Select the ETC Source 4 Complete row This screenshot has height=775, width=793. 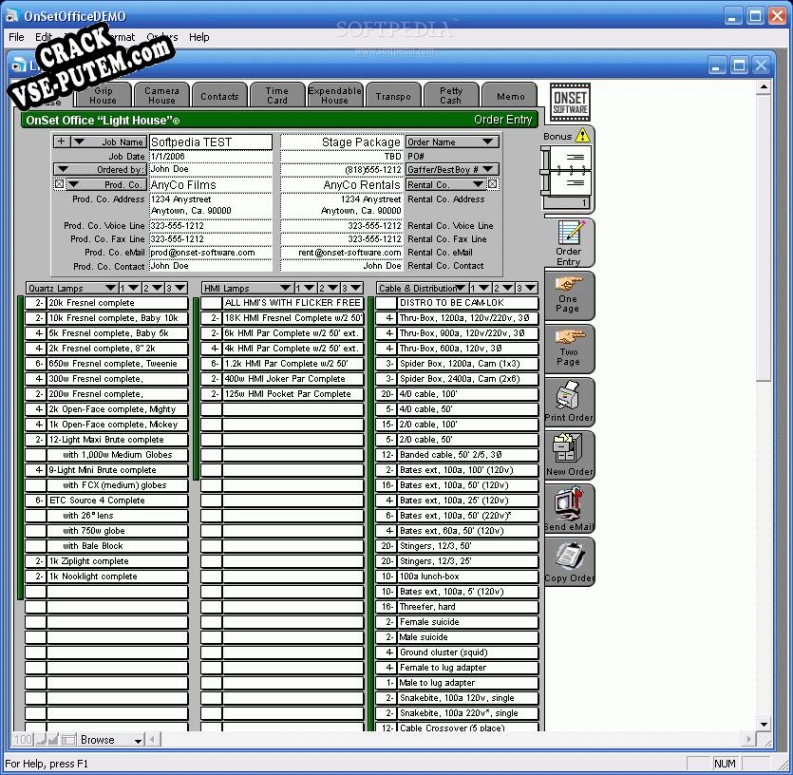107,500
